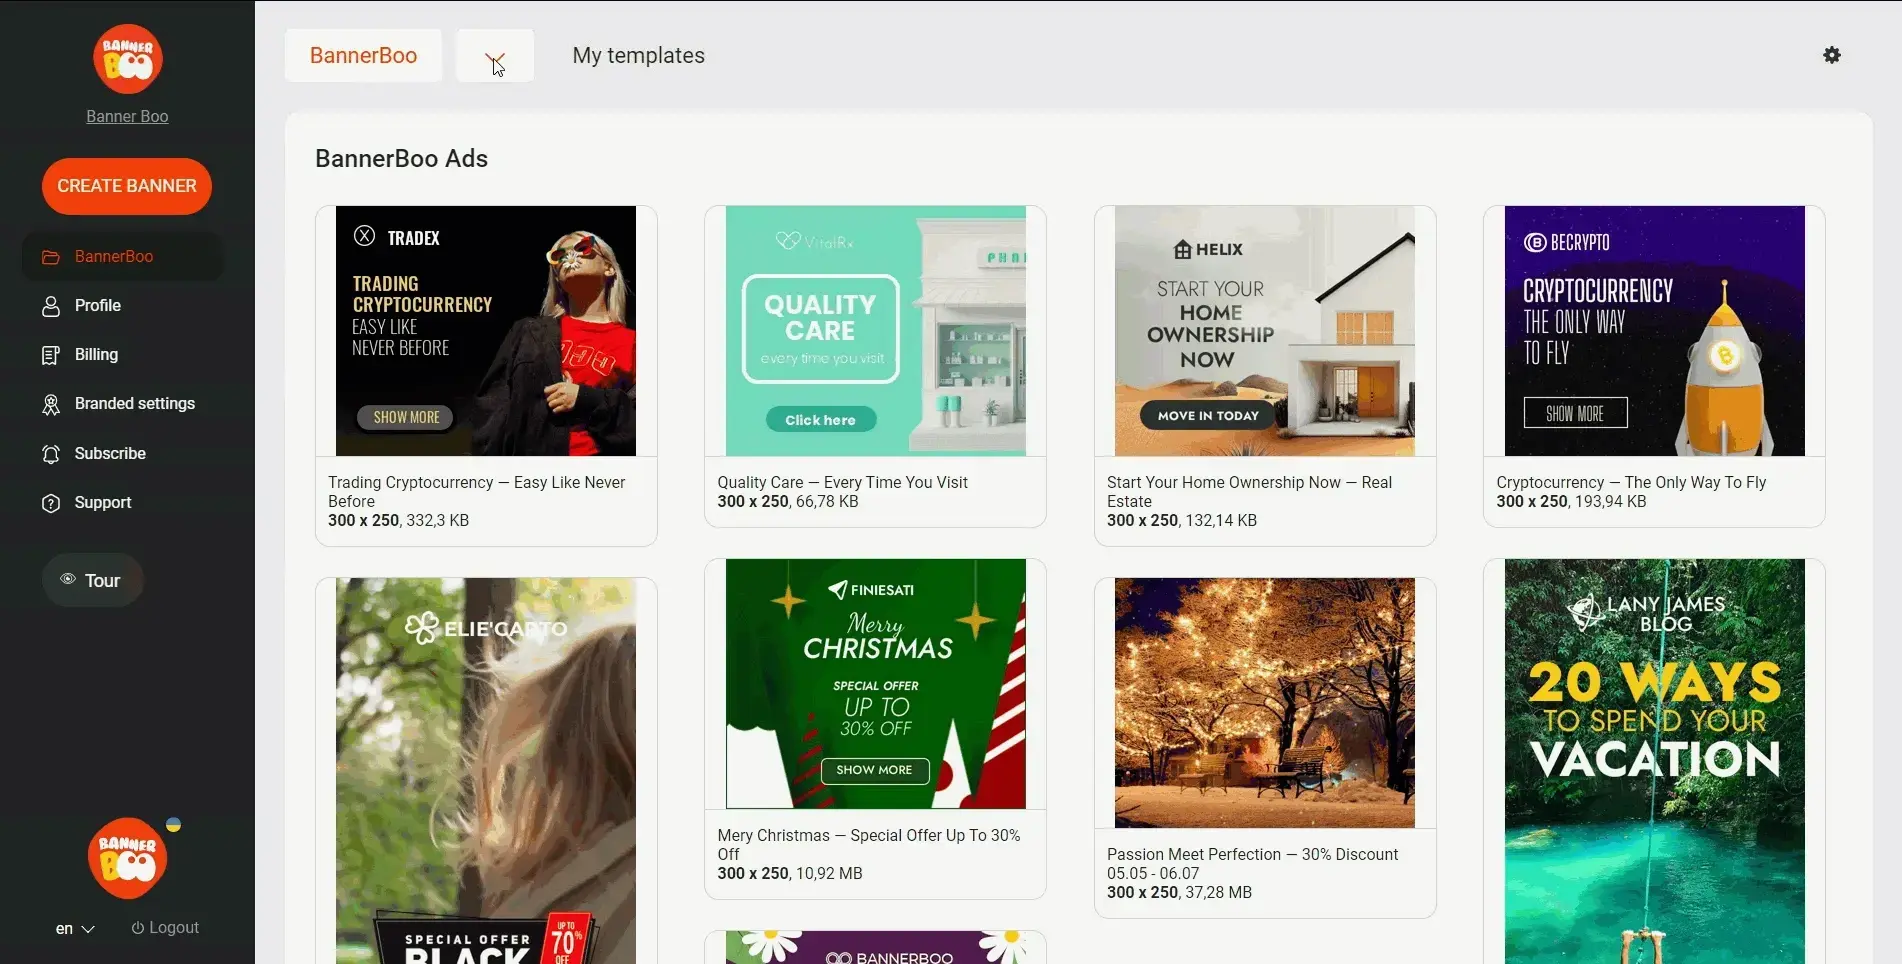Start the Tour with eye button
This screenshot has width=1902, height=964.
coord(92,580)
